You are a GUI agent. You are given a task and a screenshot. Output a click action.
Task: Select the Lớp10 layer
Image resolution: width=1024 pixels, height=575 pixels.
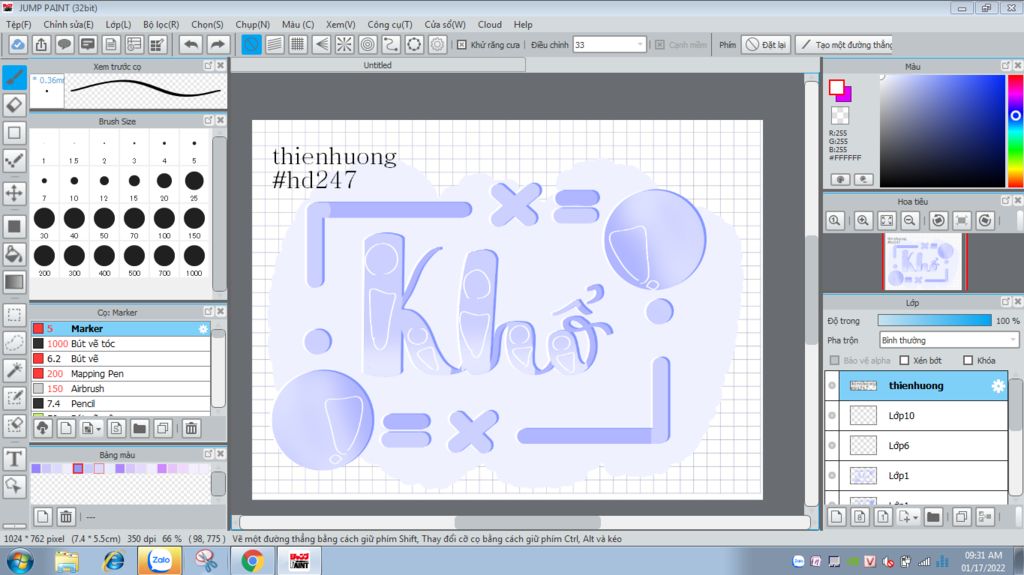[923, 416]
